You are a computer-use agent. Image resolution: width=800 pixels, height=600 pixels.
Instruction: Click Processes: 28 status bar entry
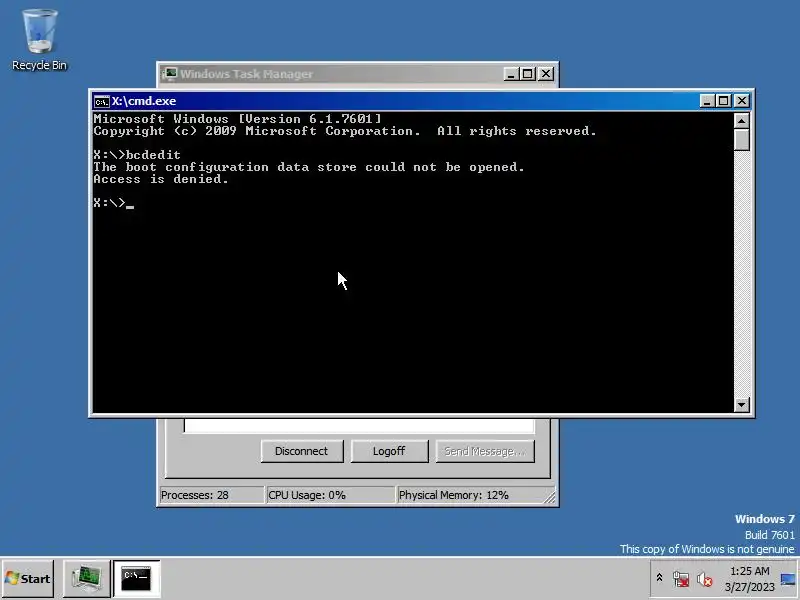[212, 495]
